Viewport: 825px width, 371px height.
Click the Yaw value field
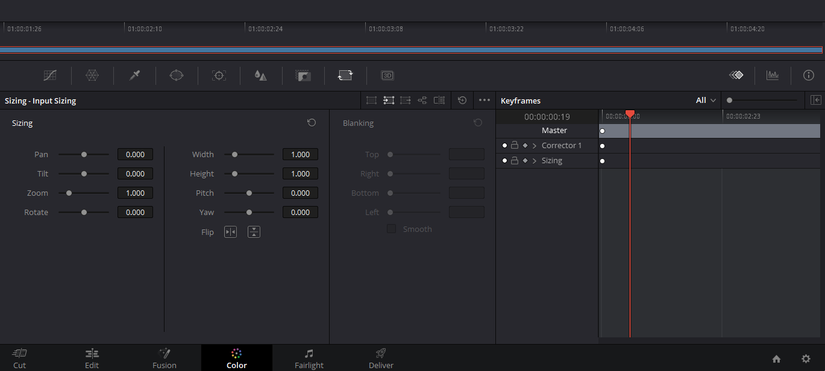point(300,212)
